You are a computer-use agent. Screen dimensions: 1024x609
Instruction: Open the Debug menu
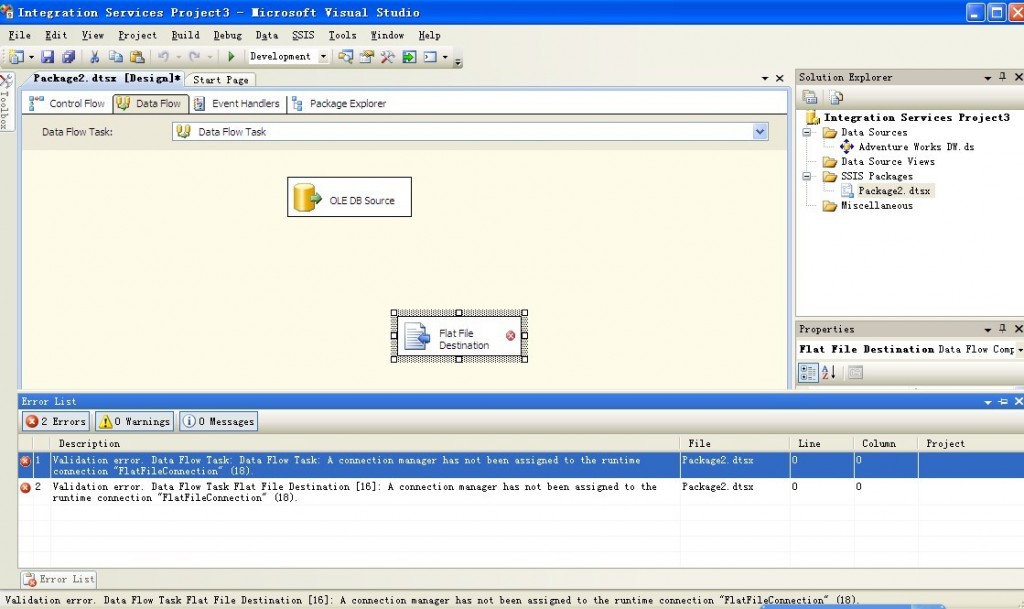point(227,35)
